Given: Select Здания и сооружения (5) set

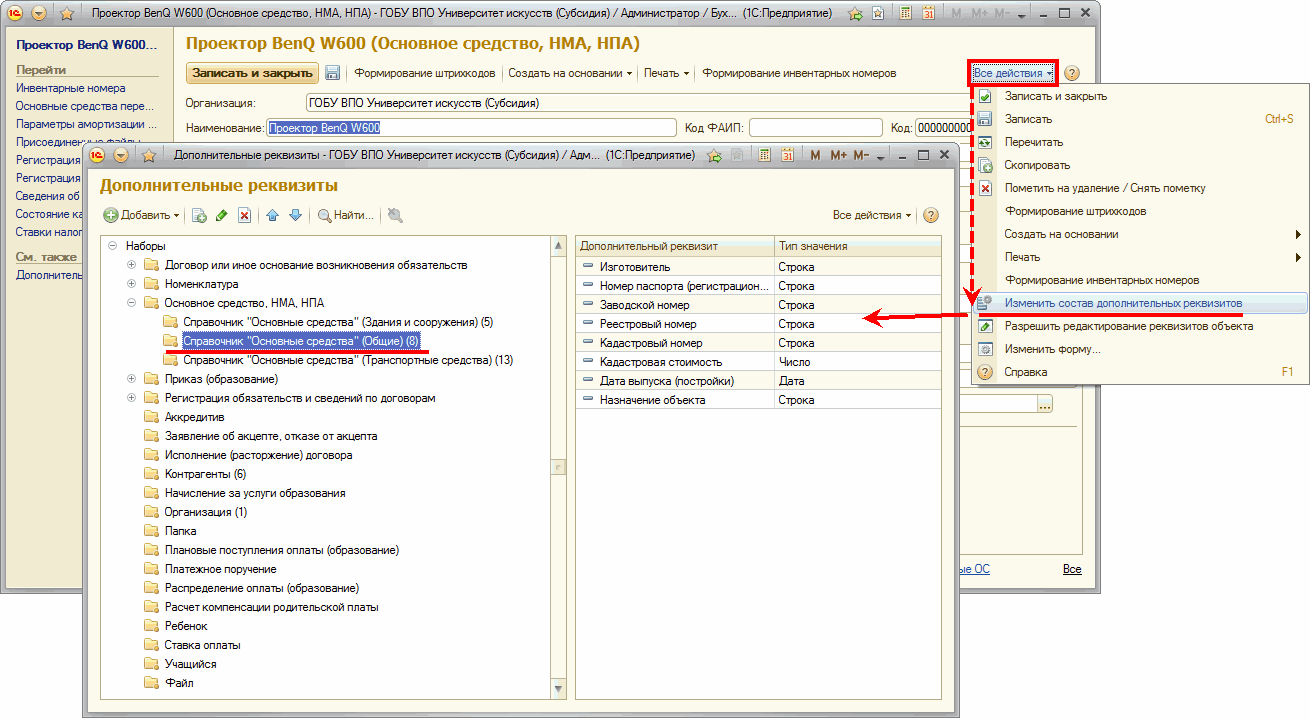Looking at the screenshot, I should (x=338, y=322).
